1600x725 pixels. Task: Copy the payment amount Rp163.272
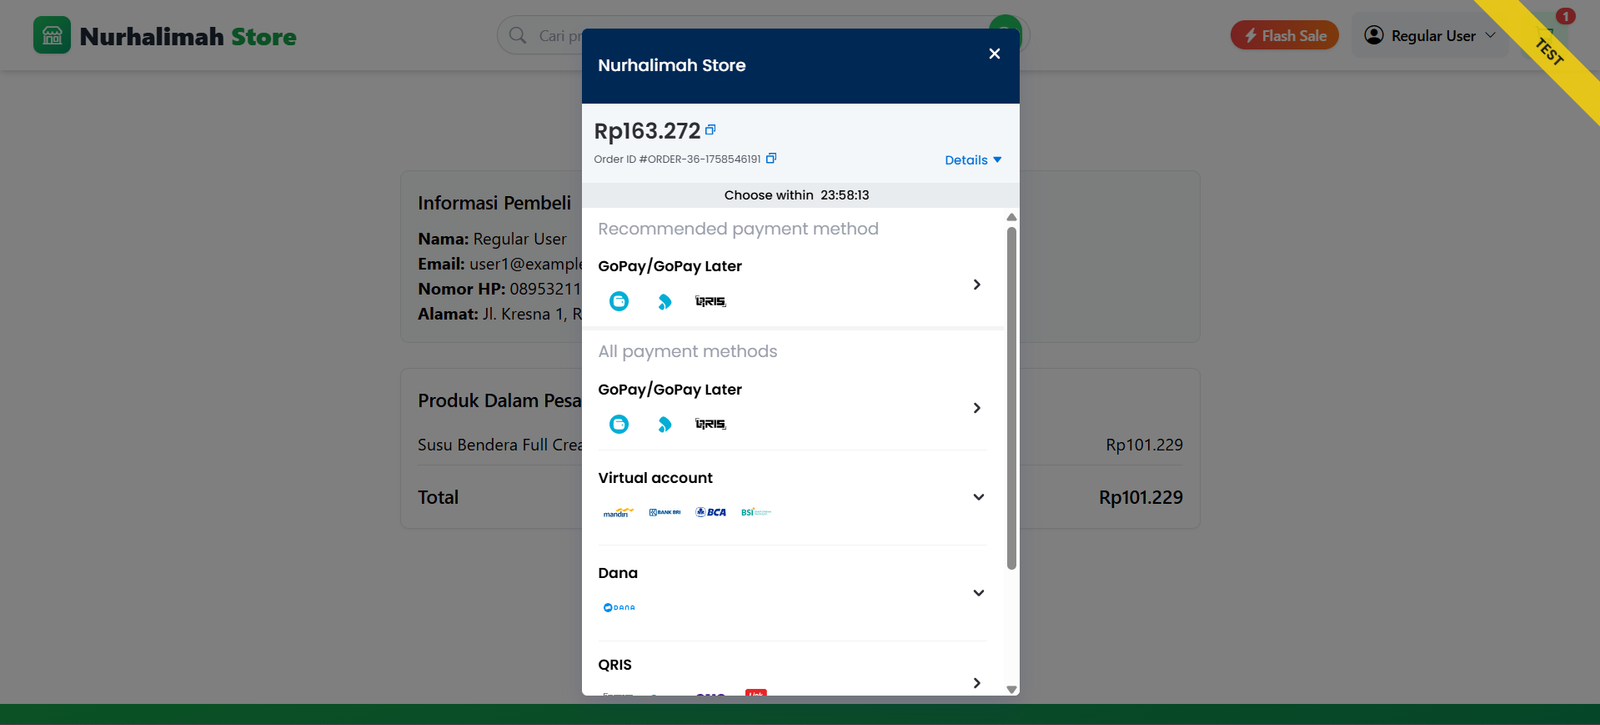[x=710, y=130]
